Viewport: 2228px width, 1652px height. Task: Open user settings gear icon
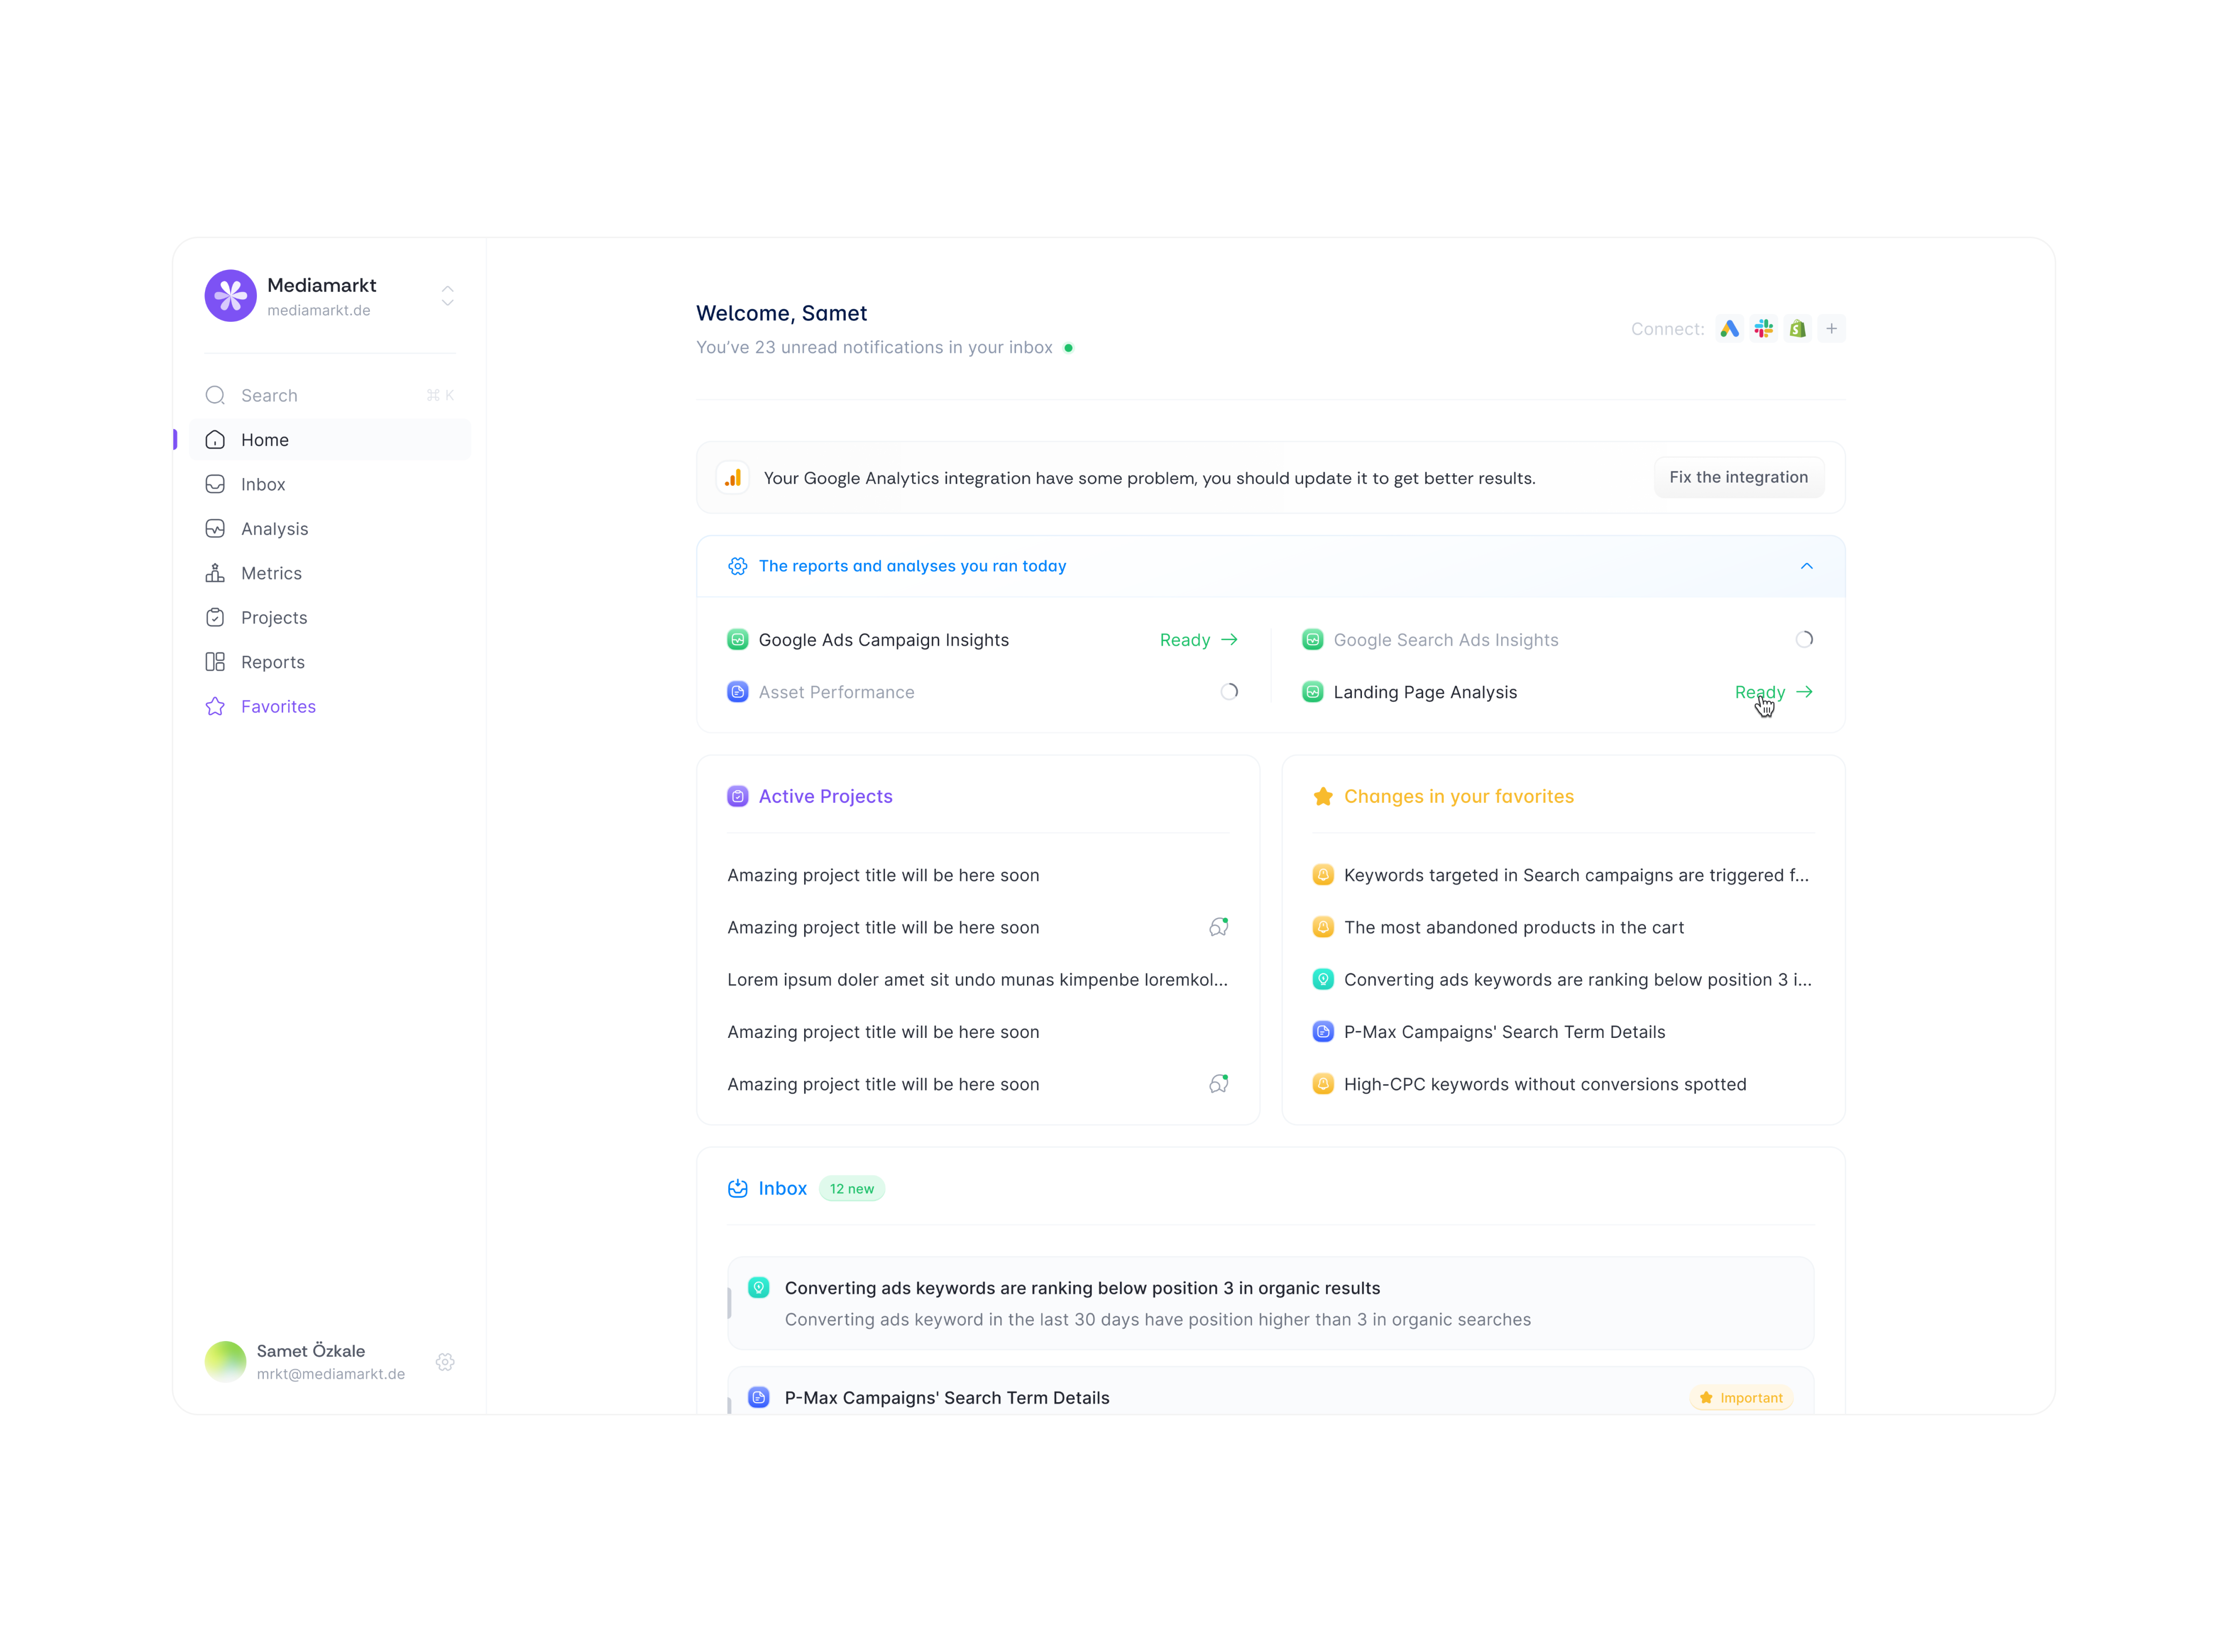point(445,1362)
